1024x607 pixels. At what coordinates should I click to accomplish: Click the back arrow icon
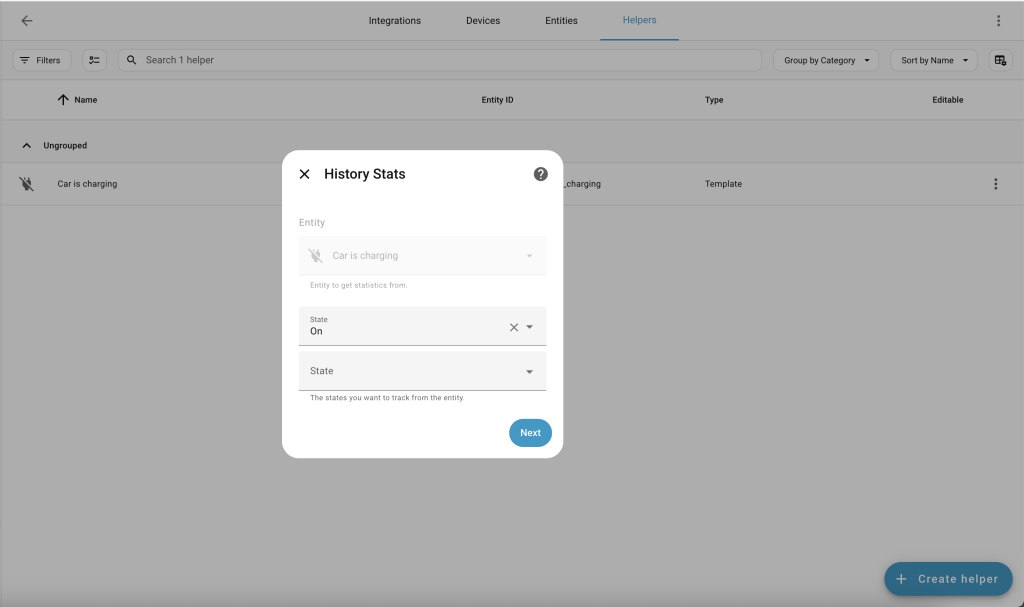pyautogui.click(x=27, y=21)
